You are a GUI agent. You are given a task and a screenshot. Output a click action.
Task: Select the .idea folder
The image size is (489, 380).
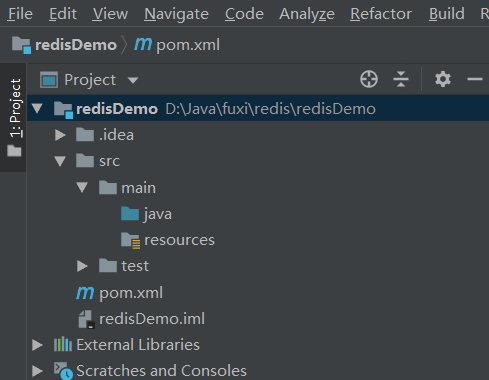point(116,135)
